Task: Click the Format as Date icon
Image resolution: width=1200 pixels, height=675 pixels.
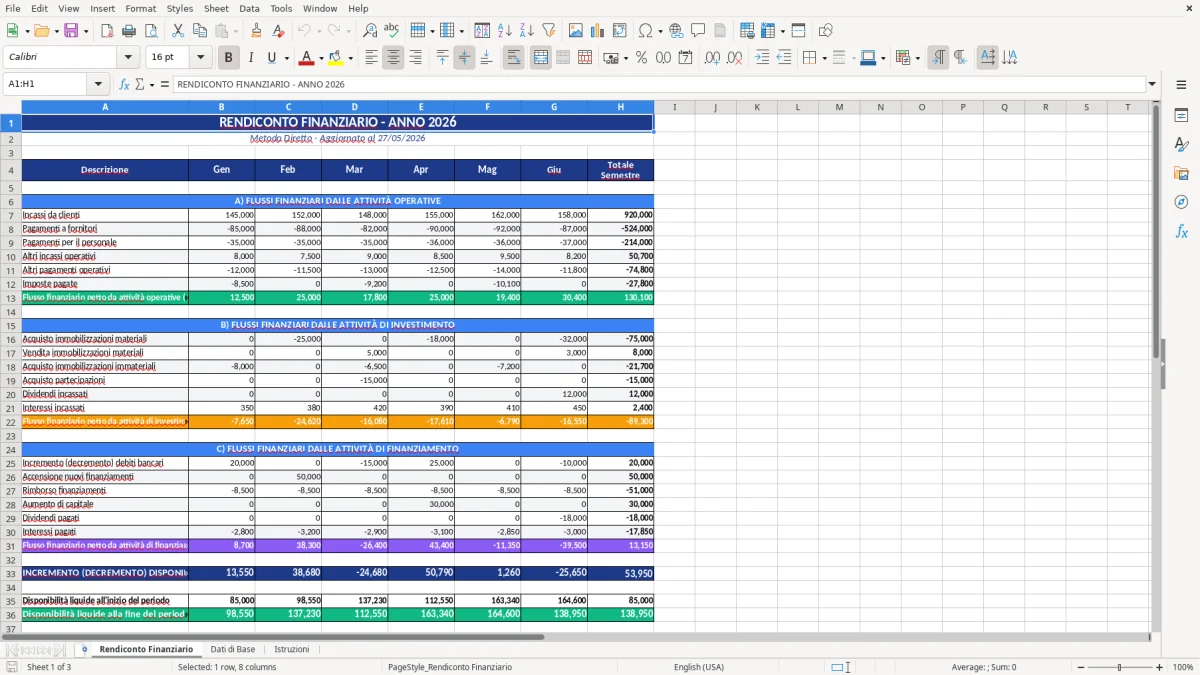Action: click(x=685, y=58)
